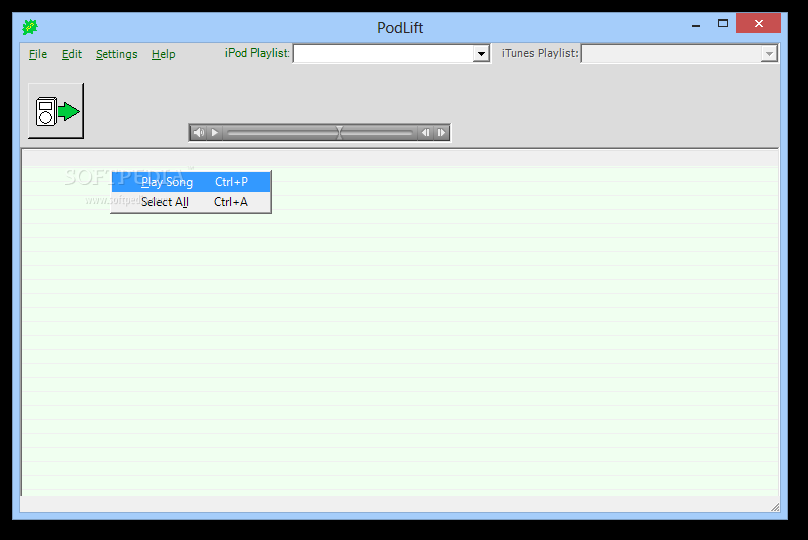Mute audio using the speaker icon

tap(198, 133)
